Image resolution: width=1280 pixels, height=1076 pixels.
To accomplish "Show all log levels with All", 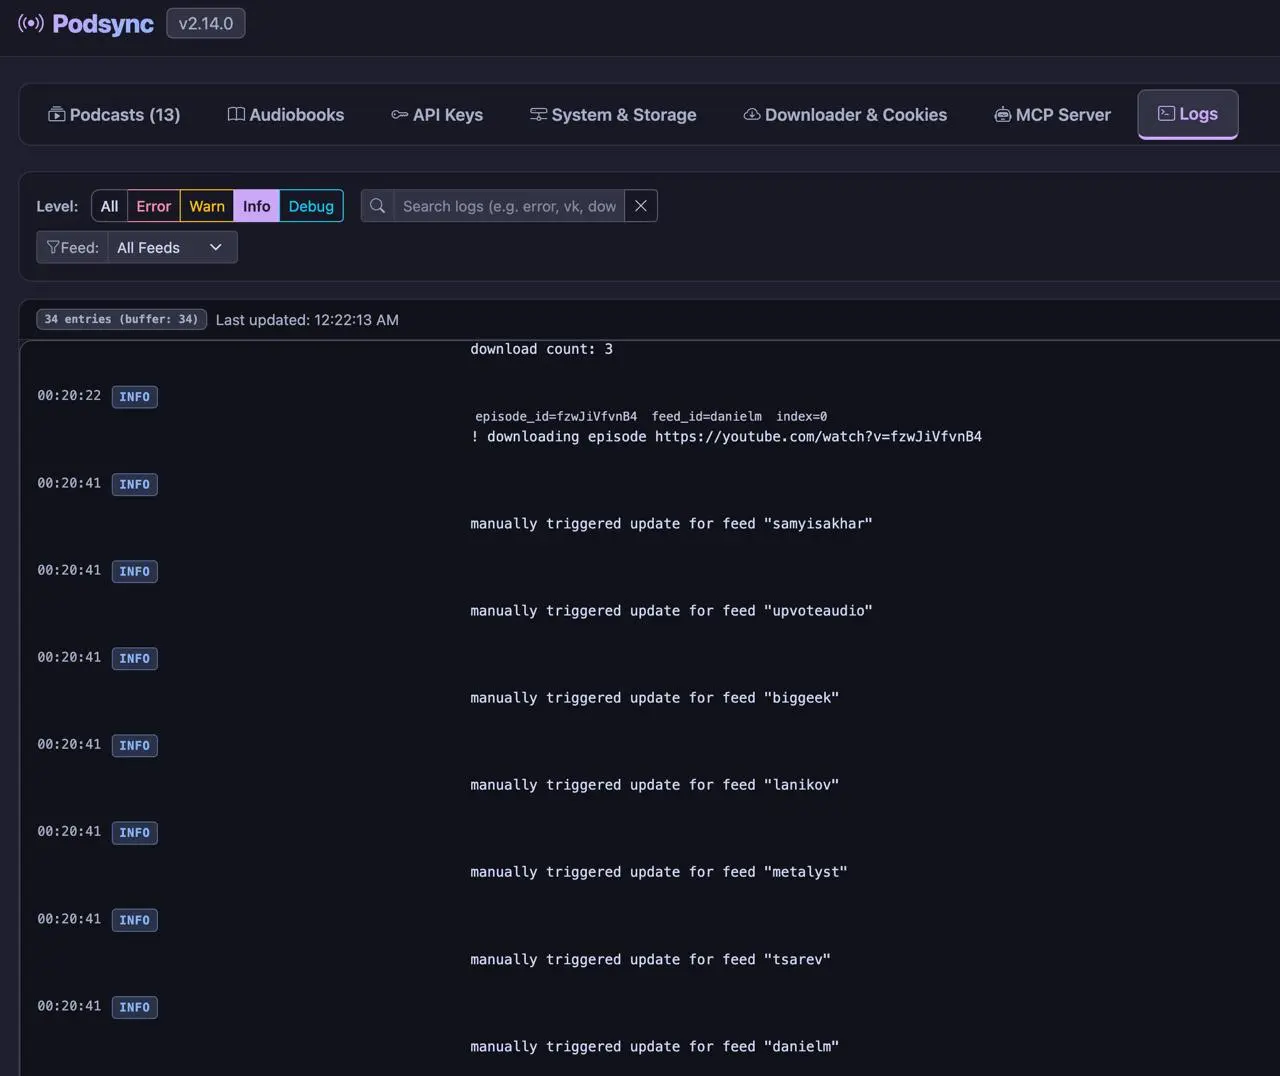I will tap(109, 206).
